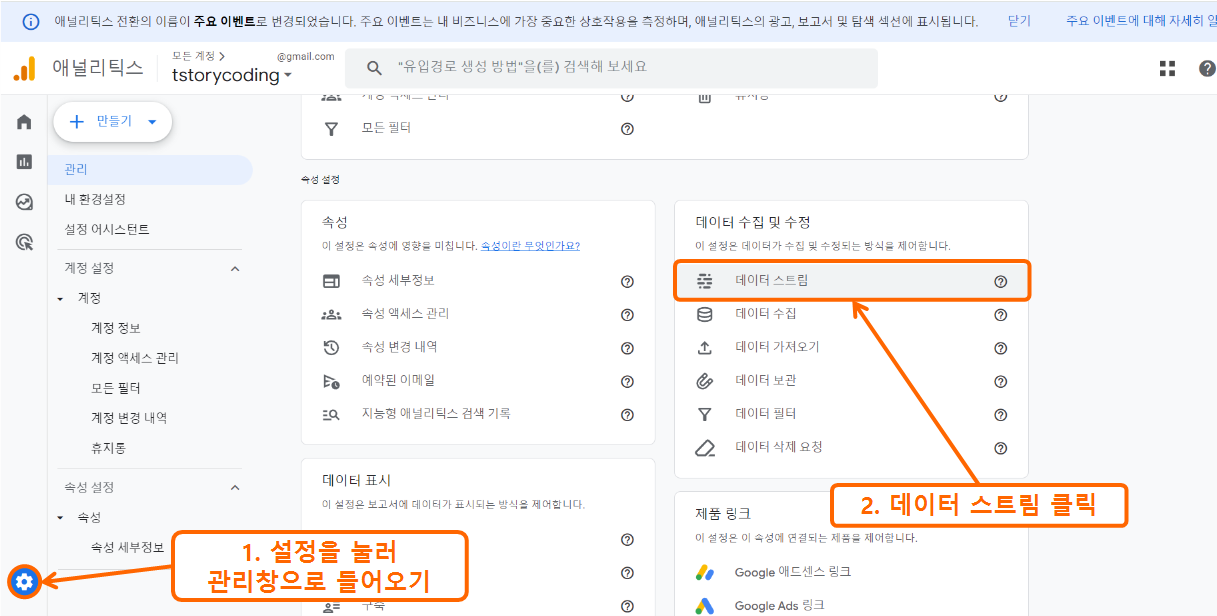The height and width of the screenshot is (616, 1217).
Task: Open the Google apps grid icon
Action: coord(1167,68)
